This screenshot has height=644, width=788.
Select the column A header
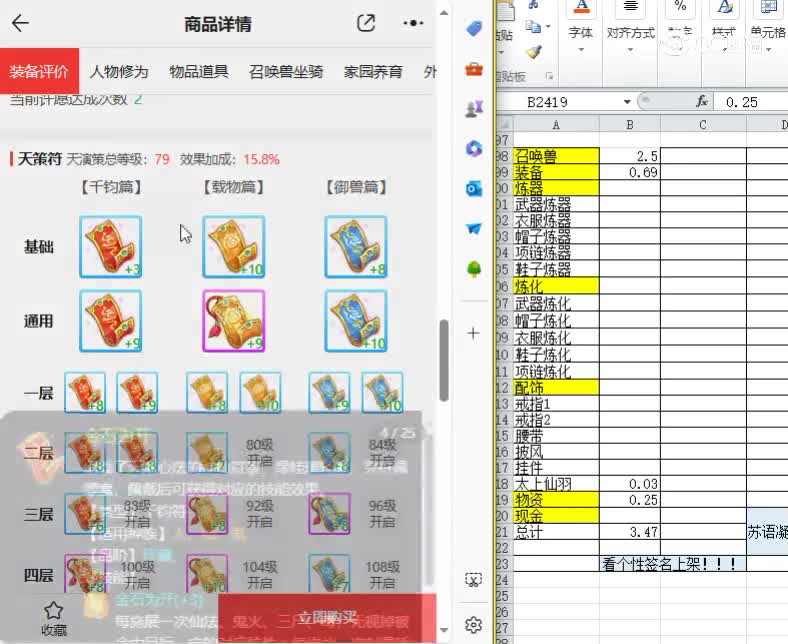tap(556, 125)
